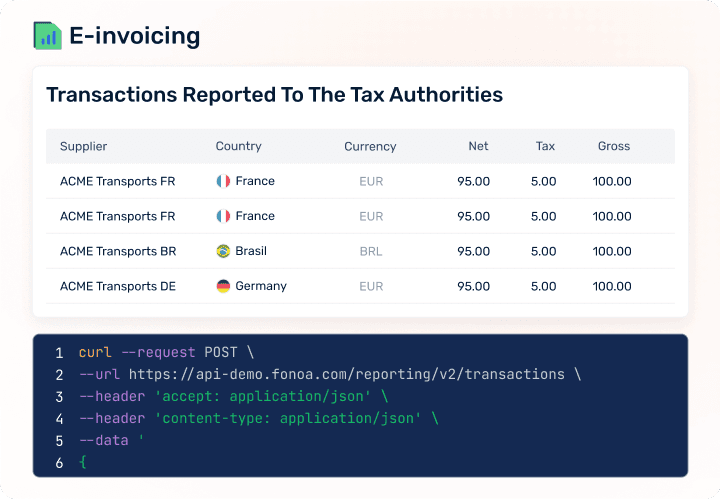720x500 pixels.
Task: Click the 'accept: application/json' header string
Action: [263, 396]
